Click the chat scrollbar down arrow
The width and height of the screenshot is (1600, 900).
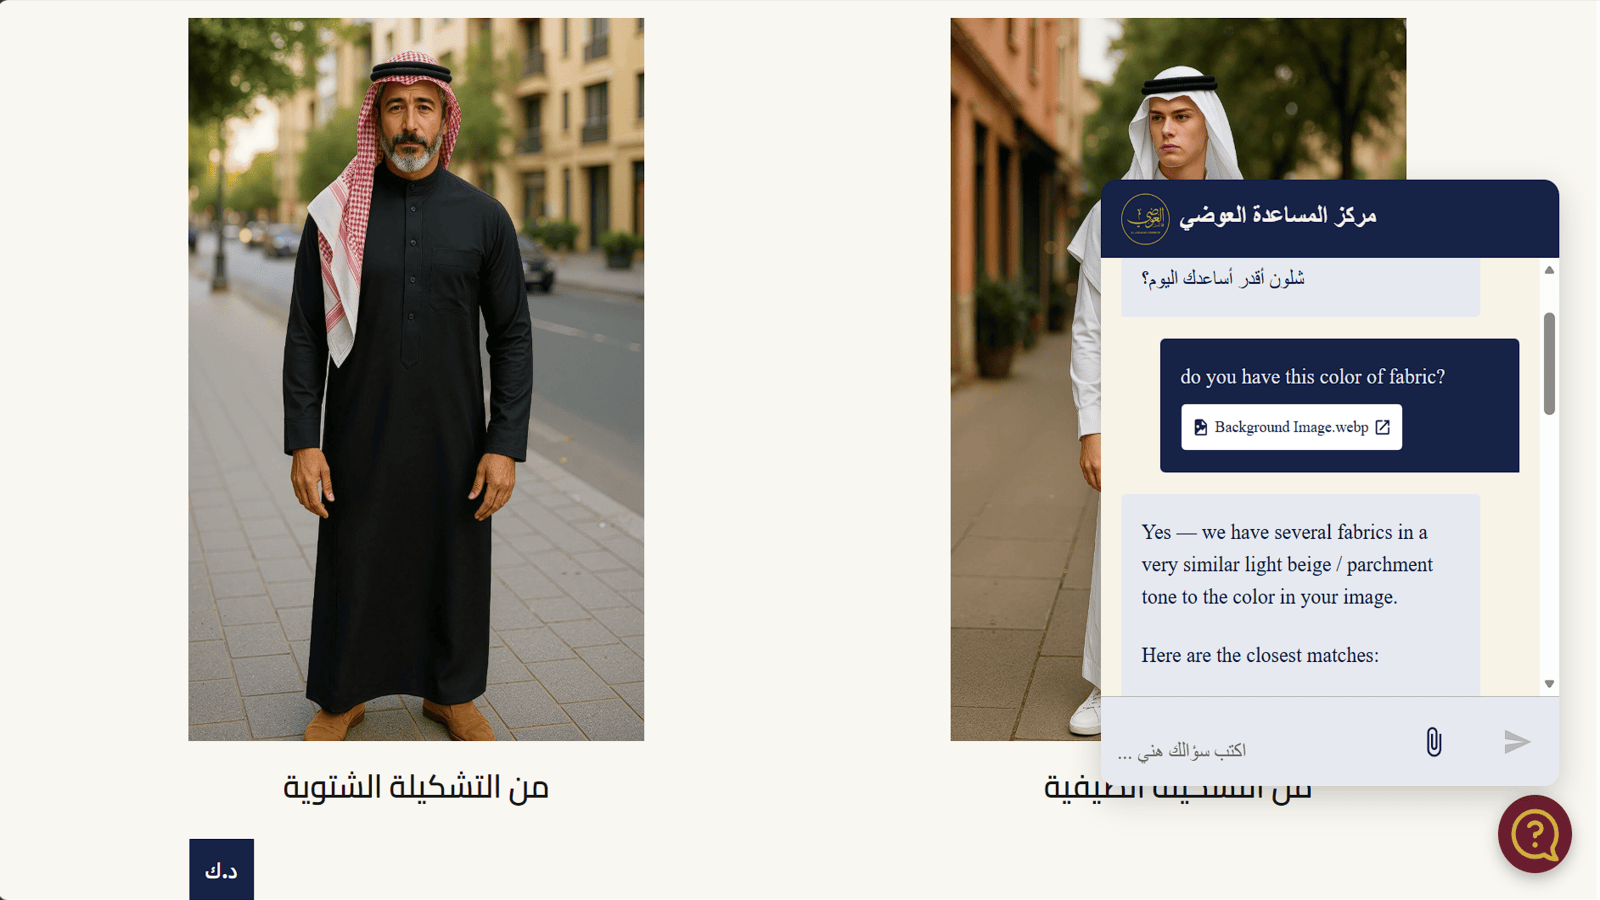[1549, 684]
